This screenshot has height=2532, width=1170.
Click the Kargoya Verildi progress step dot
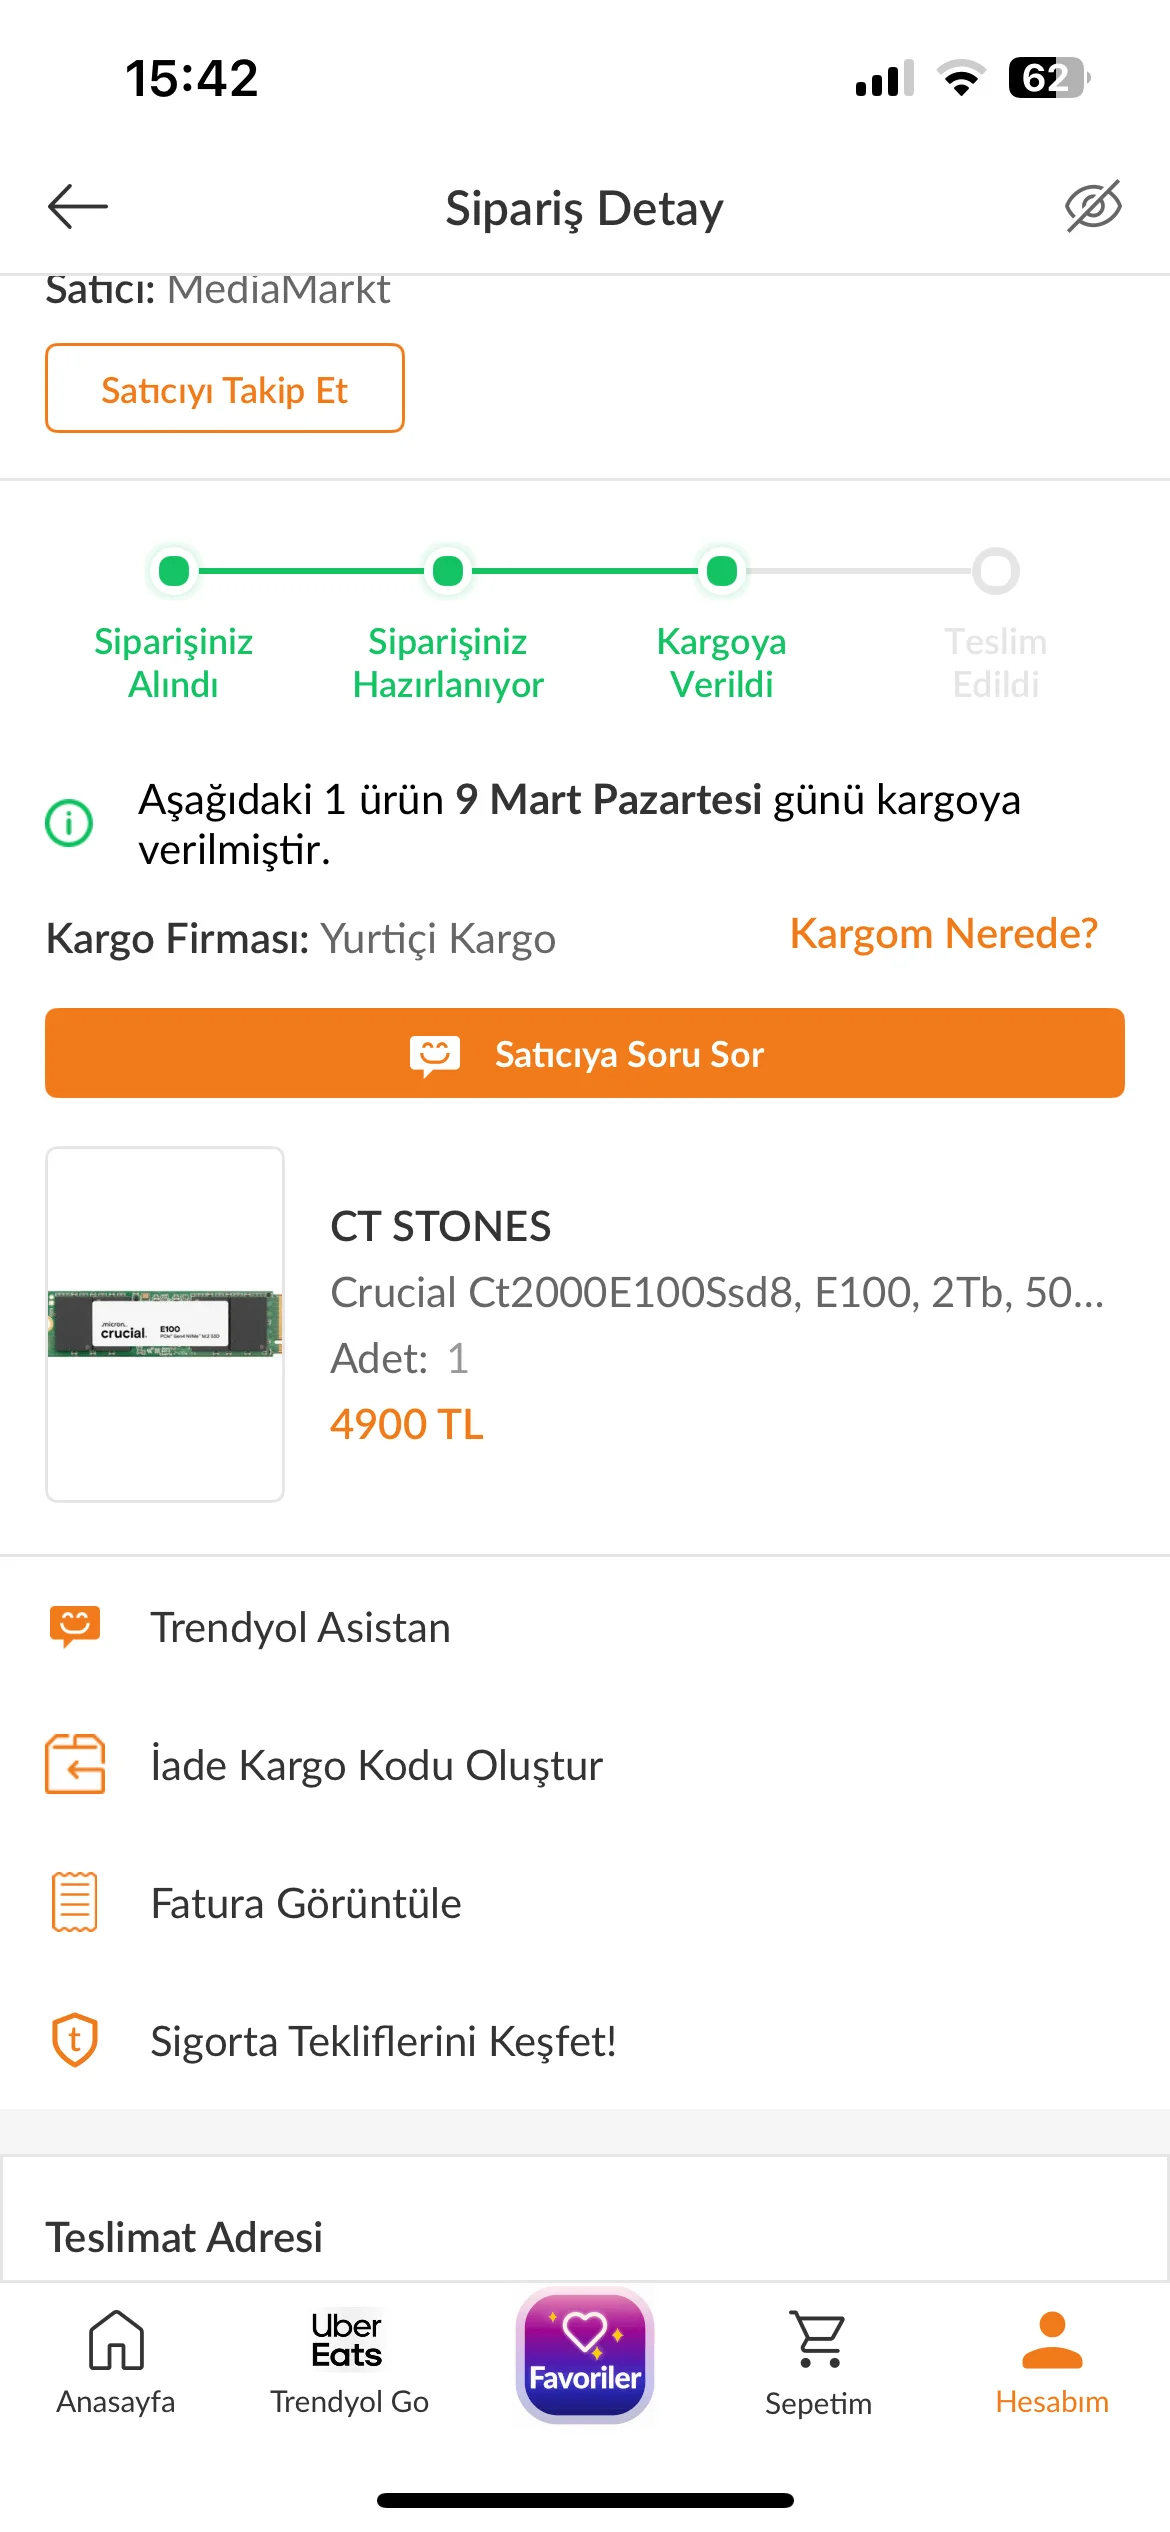(722, 571)
